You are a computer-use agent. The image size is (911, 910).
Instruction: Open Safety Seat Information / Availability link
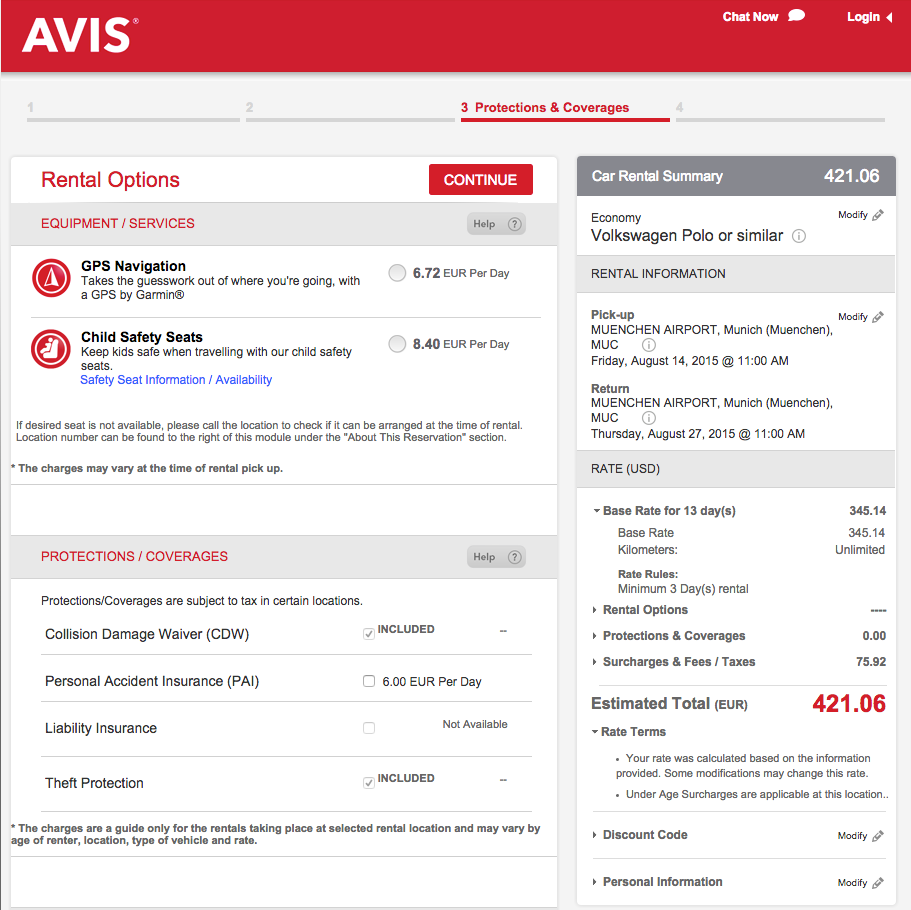pyautogui.click(x=176, y=380)
